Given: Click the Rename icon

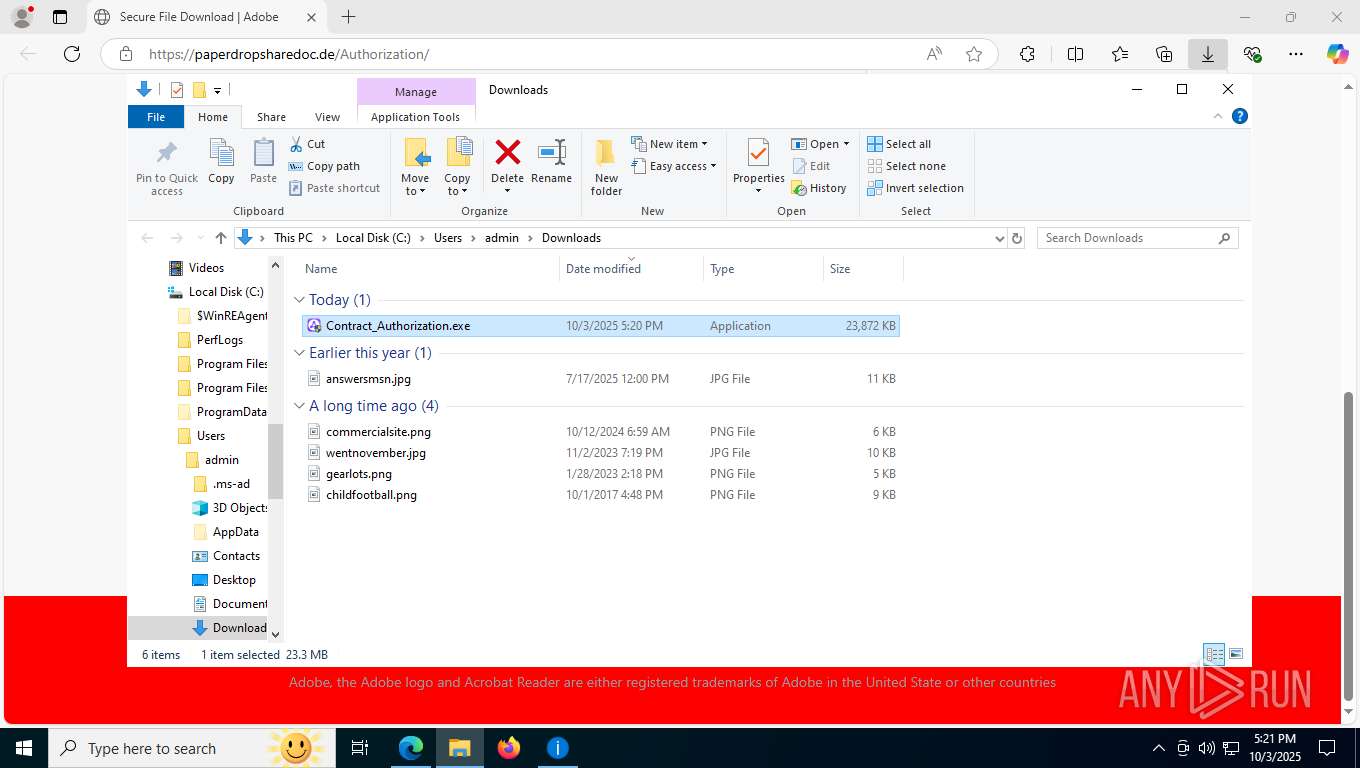Looking at the screenshot, I should (x=552, y=152).
